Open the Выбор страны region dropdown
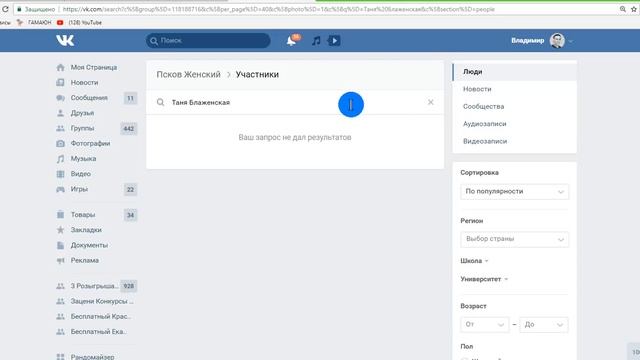This screenshot has width=640, height=360. pyautogui.click(x=514, y=239)
